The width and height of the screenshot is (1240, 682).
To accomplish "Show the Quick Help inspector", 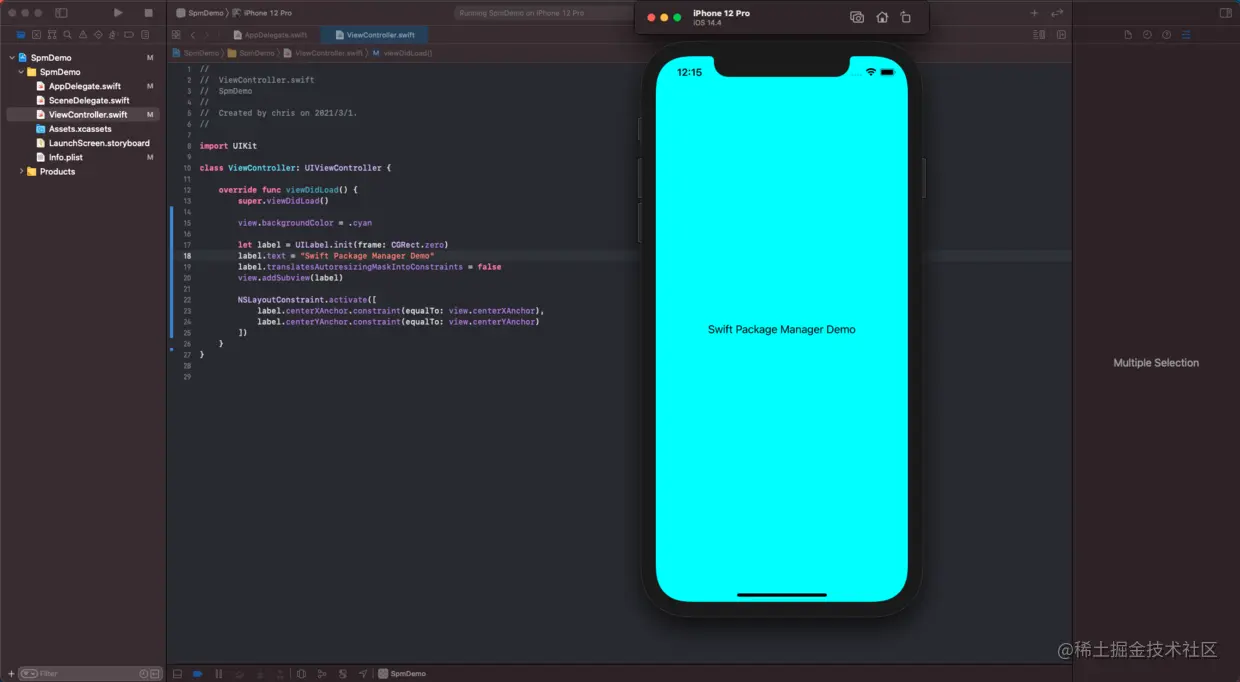I will tap(1166, 34).
